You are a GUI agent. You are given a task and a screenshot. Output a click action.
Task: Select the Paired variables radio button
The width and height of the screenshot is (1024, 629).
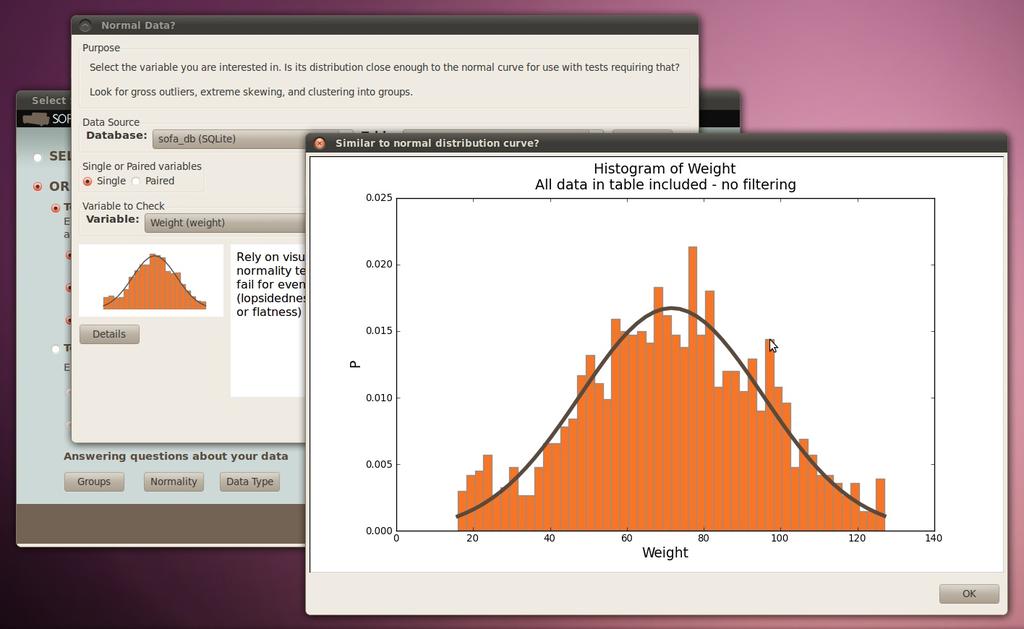(136, 181)
